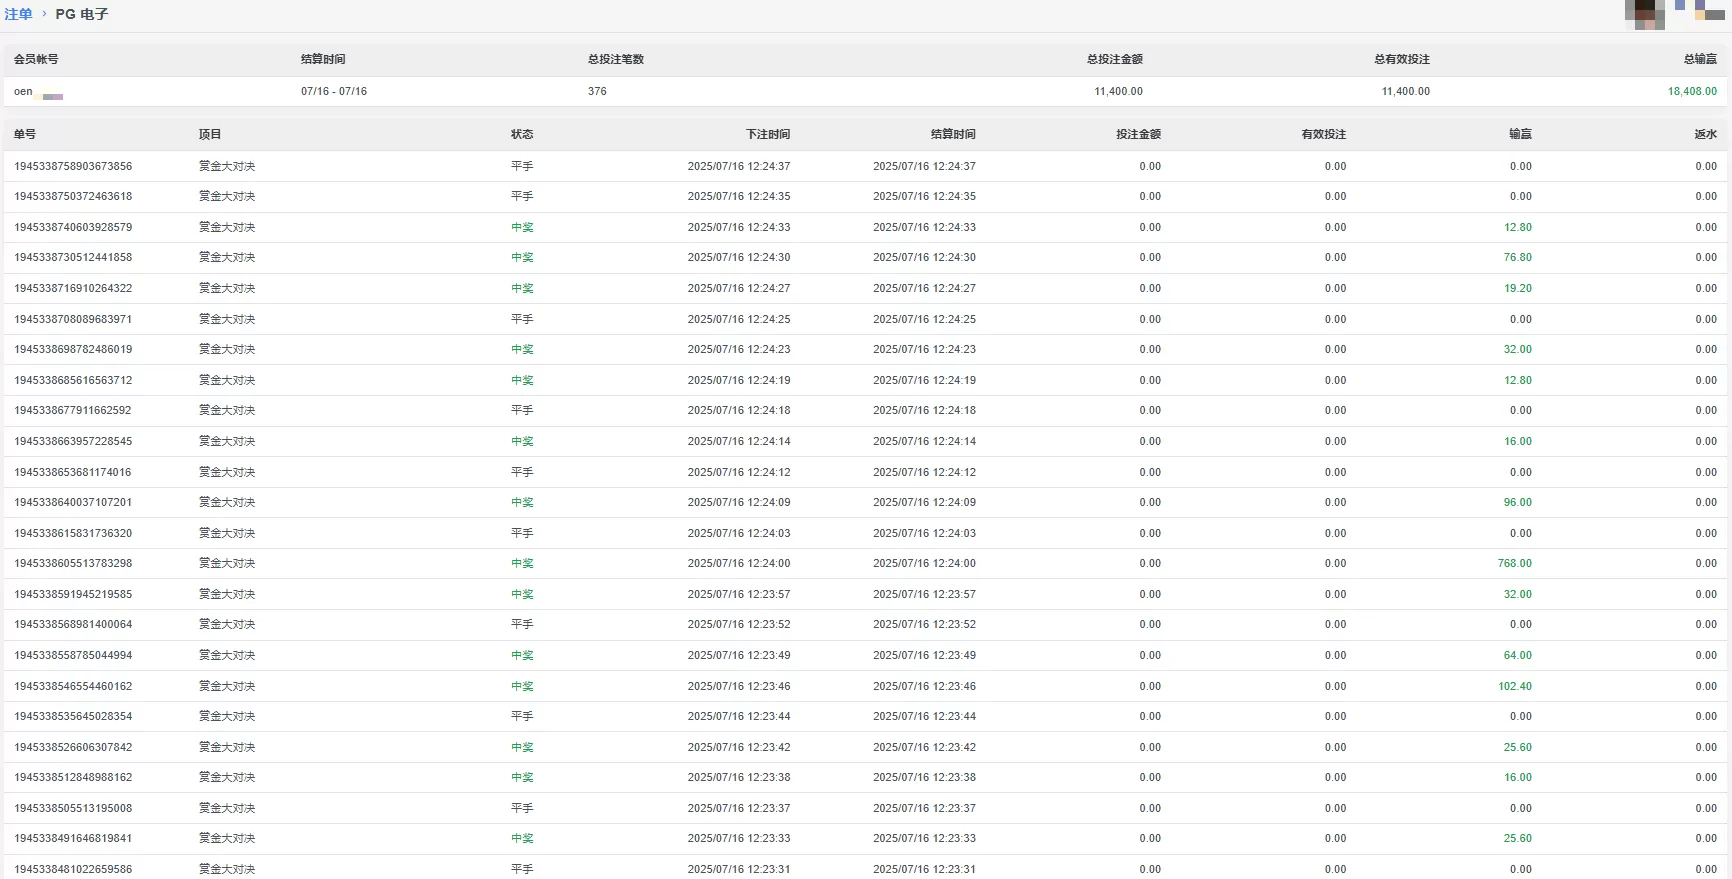Click the win amount 768.00
This screenshot has width=1732, height=879.
(x=1514, y=563)
